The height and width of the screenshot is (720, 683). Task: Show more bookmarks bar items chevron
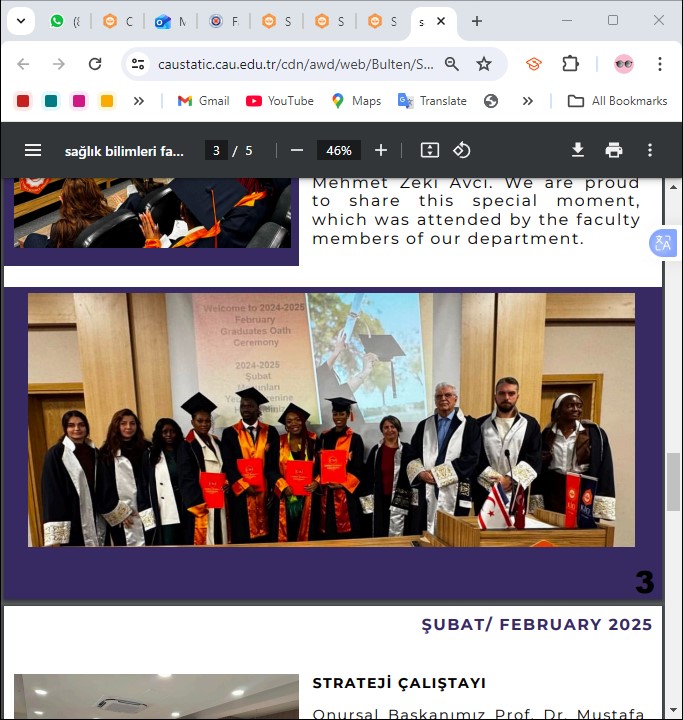[x=527, y=101]
